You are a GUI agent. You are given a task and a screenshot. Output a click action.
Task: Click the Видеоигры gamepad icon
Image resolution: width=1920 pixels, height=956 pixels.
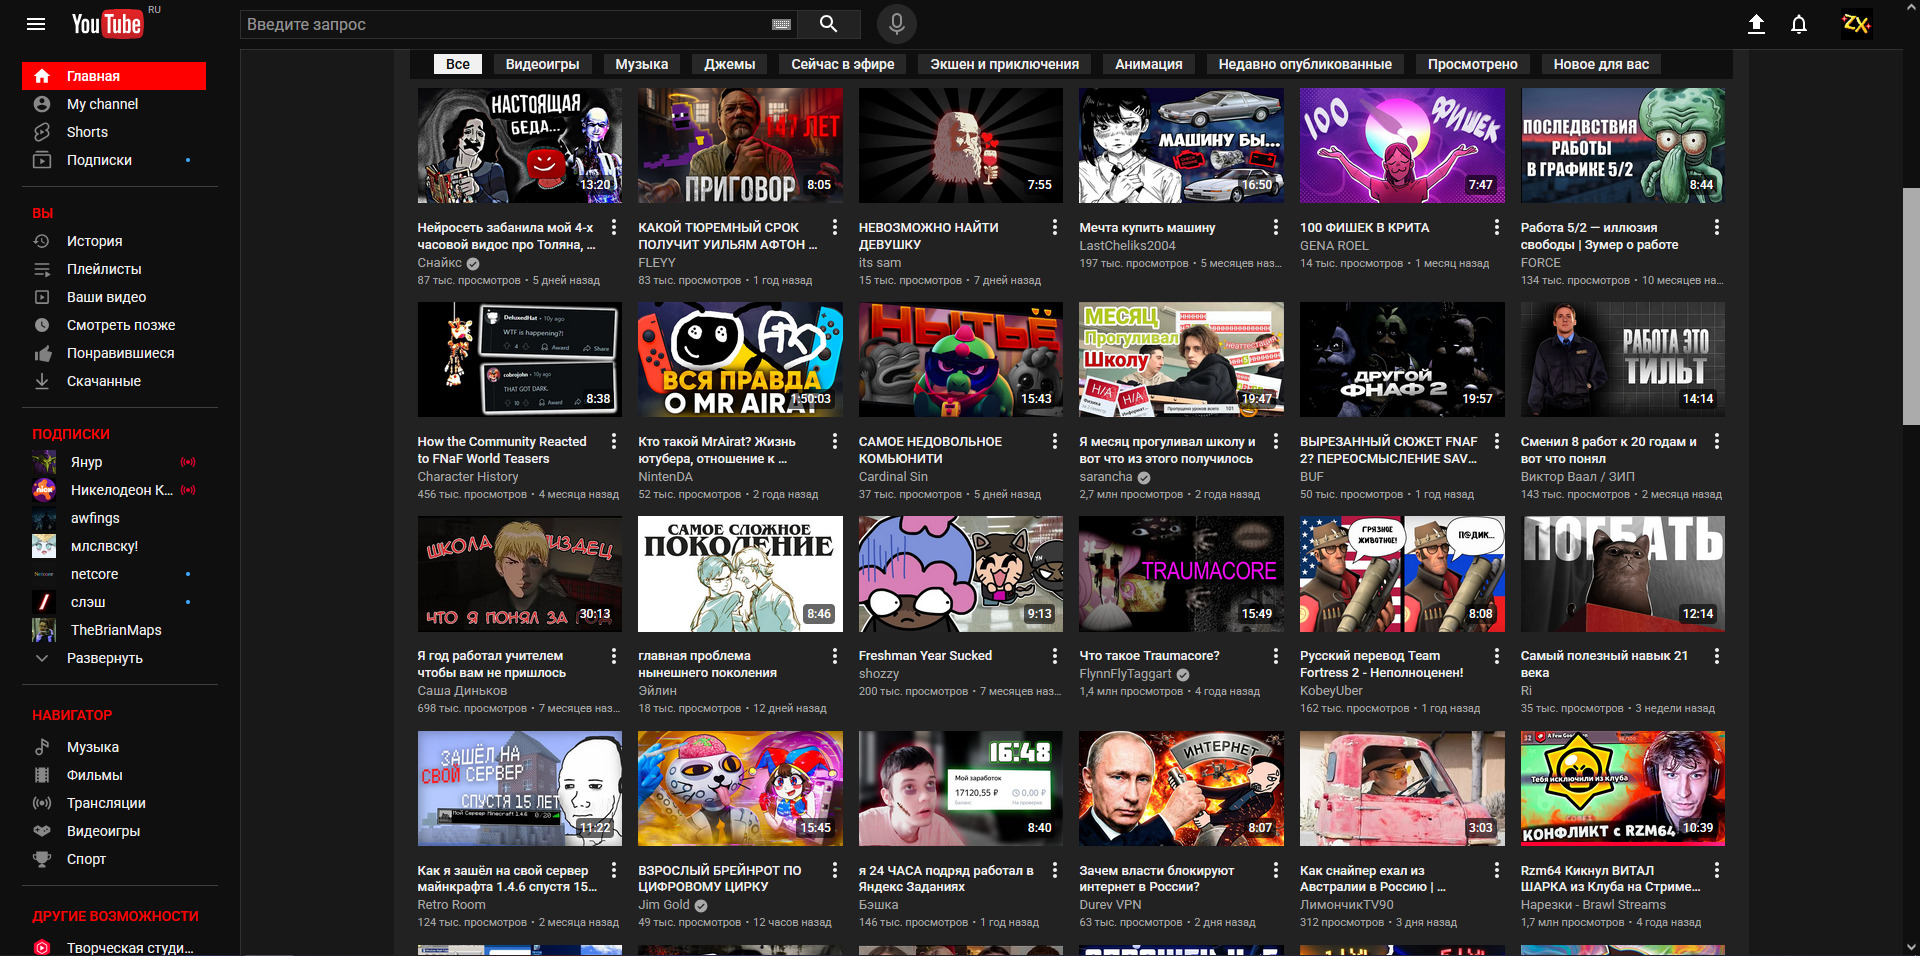pyautogui.click(x=42, y=831)
